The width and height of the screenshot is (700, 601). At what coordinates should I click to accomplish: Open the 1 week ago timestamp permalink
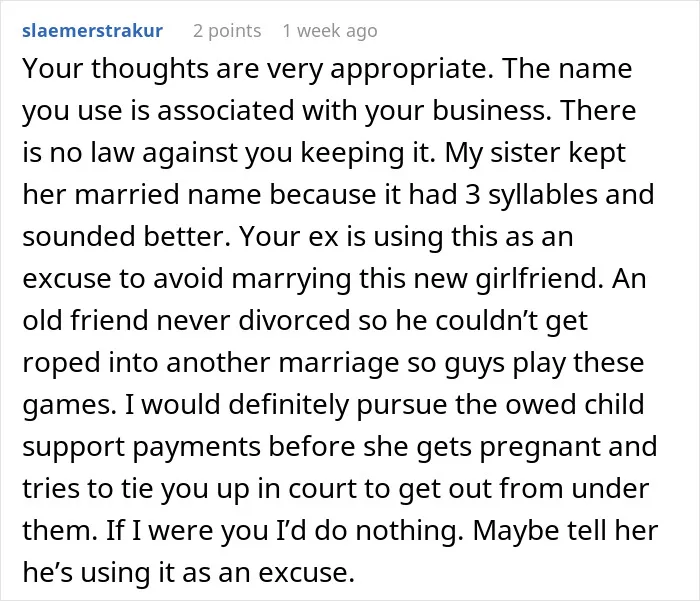330,31
